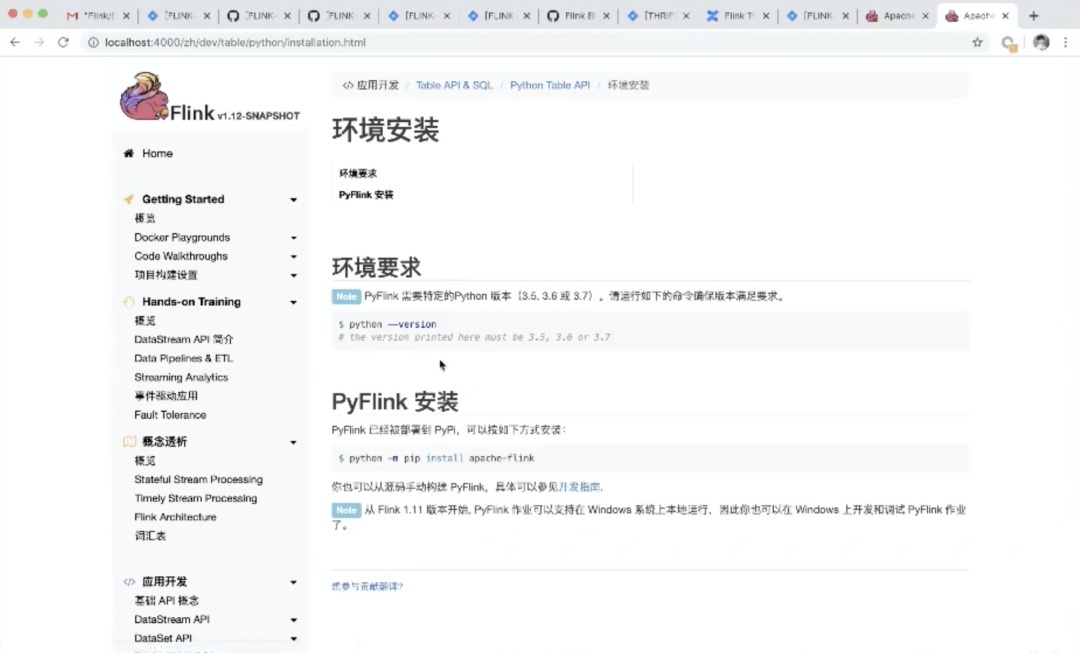Close the active Apache tab

coord(1005,16)
